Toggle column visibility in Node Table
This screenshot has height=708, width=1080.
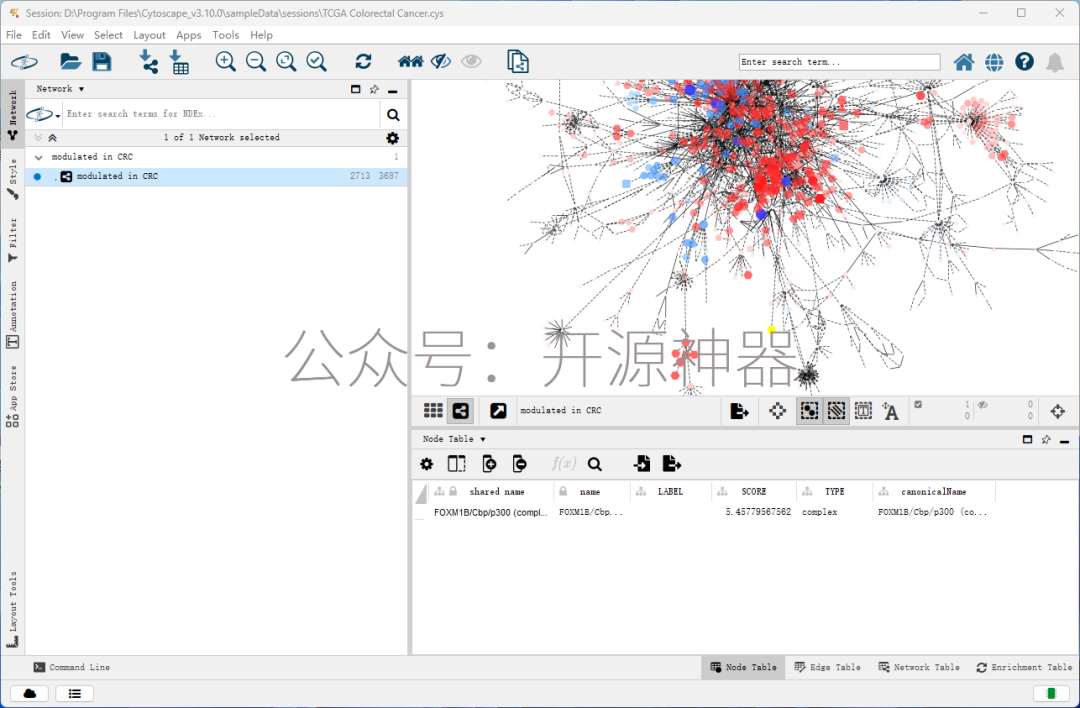tap(457, 464)
